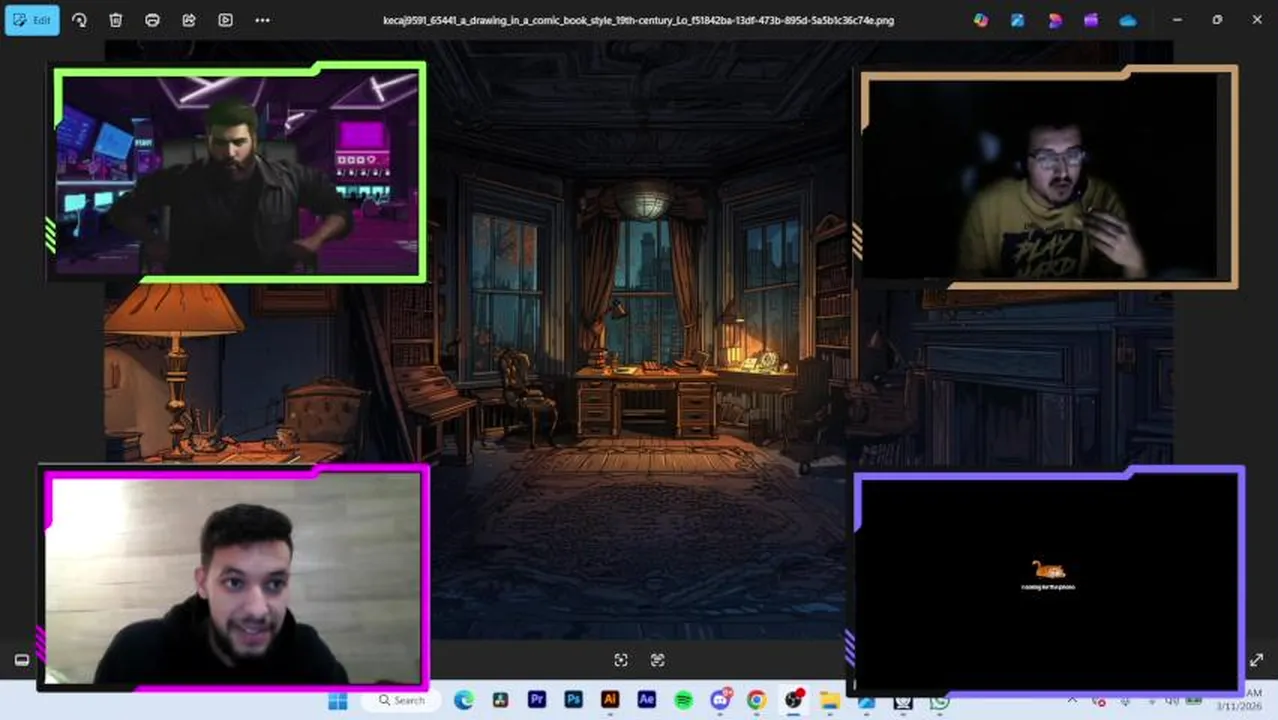Enter fullscreen using the expand arrows icon
The height and width of the screenshot is (720, 1278).
tap(1256, 660)
